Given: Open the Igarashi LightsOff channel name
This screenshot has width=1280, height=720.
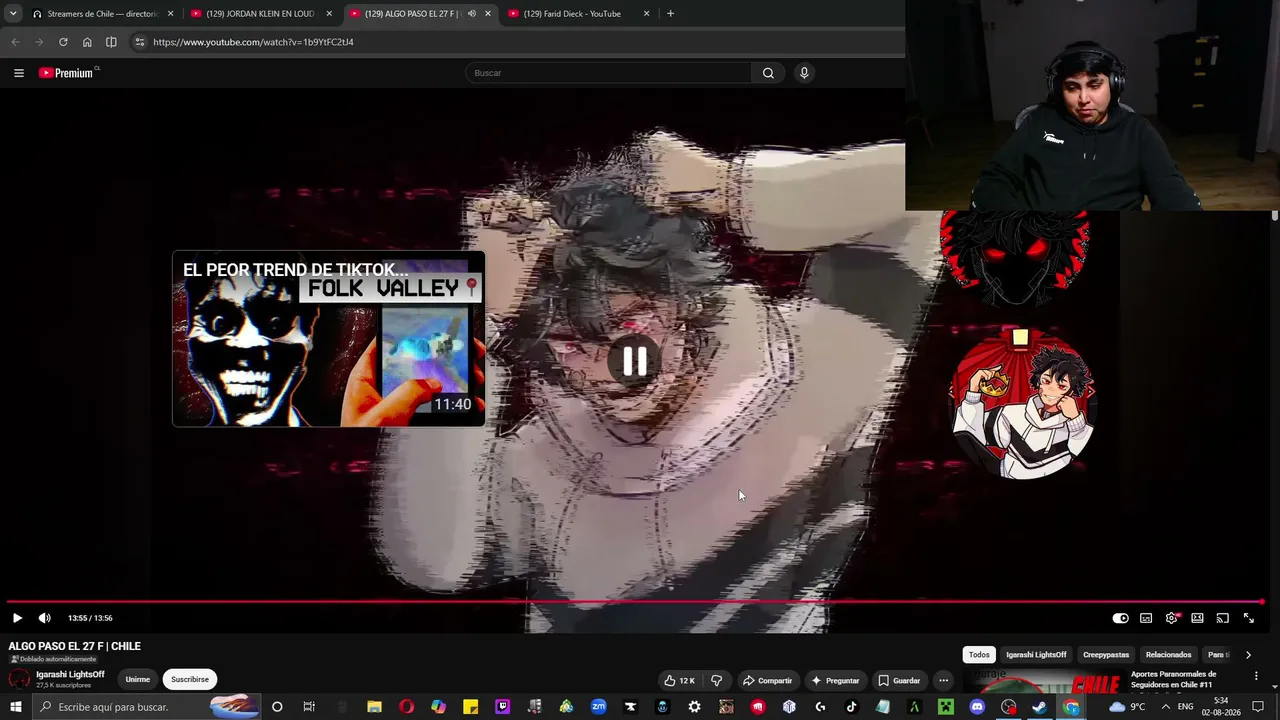Looking at the screenshot, I should click(70, 675).
